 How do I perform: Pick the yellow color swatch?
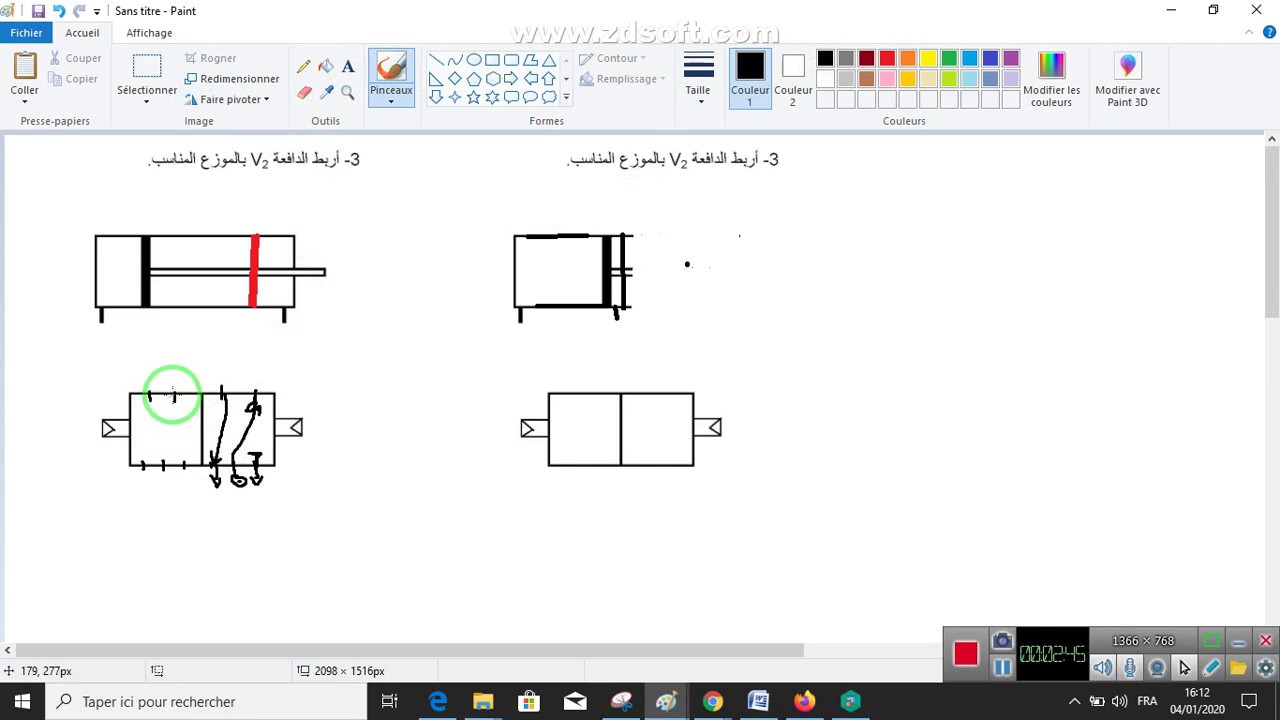click(928, 59)
